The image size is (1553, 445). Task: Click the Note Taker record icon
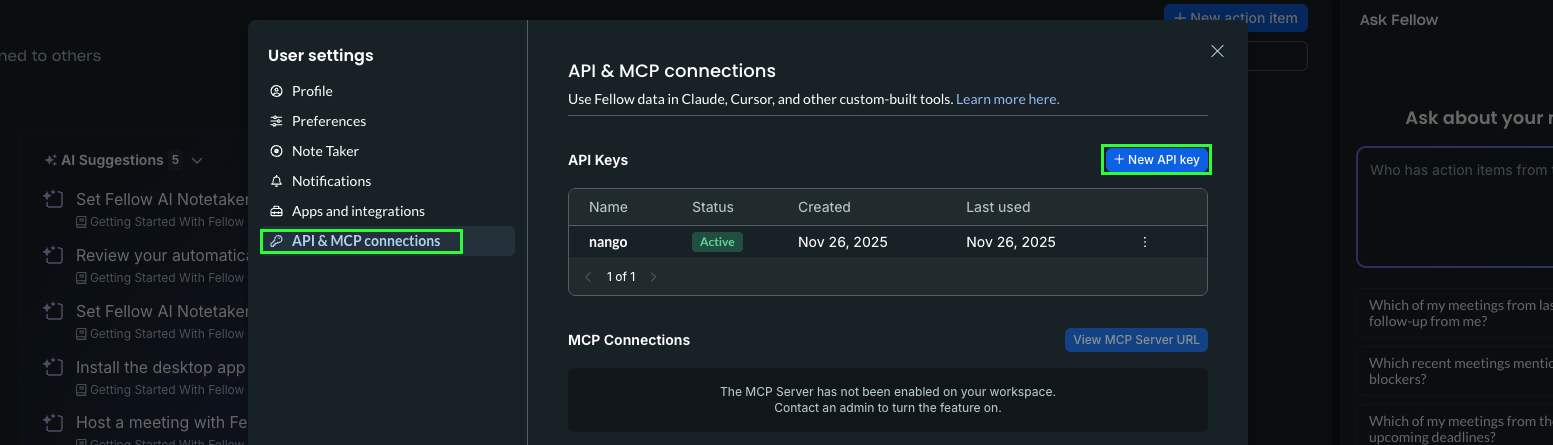click(276, 151)
